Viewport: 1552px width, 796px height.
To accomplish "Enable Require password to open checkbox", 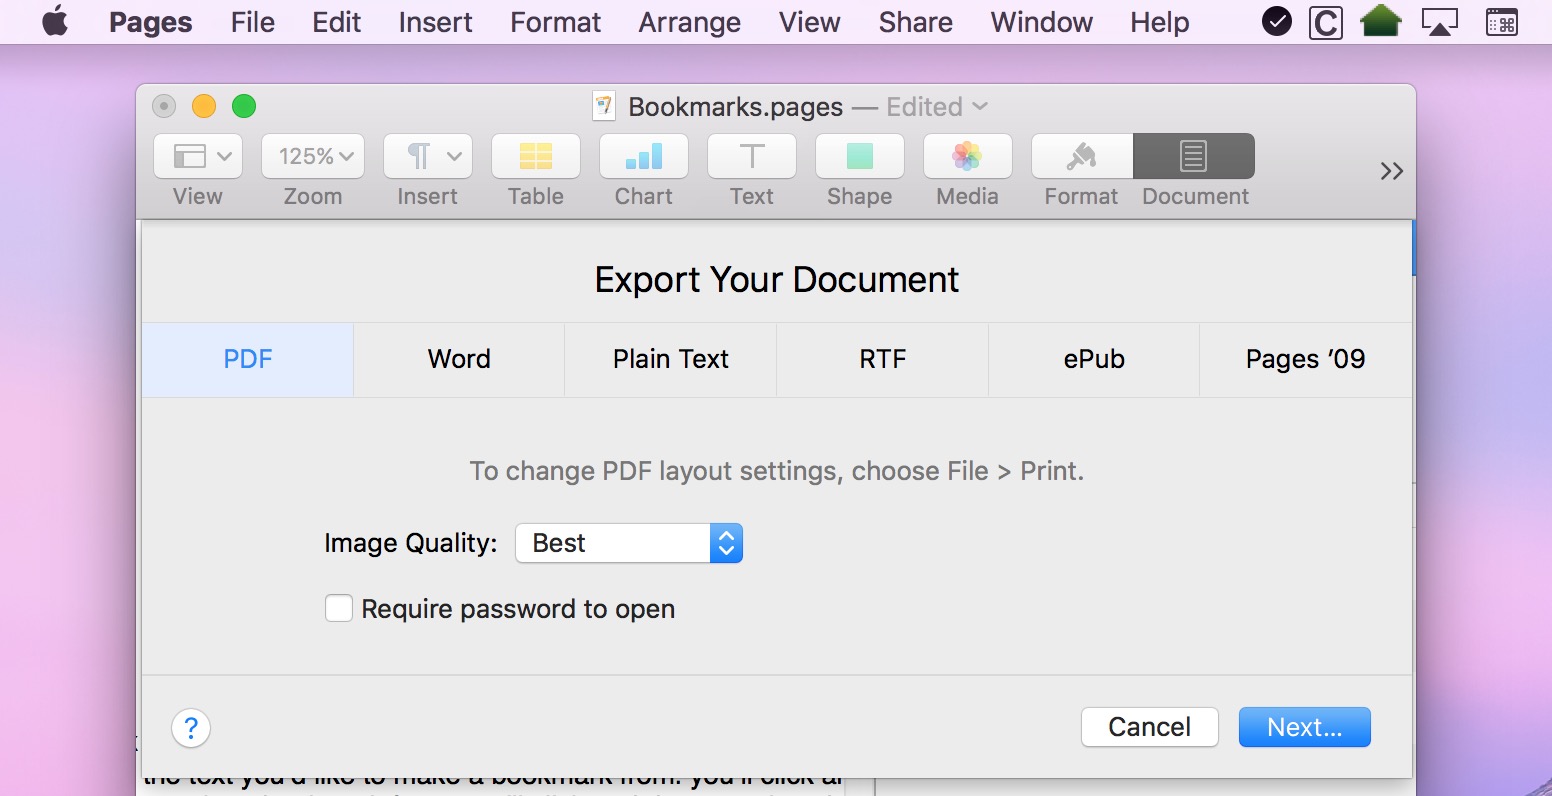I will tap(339, 608).
